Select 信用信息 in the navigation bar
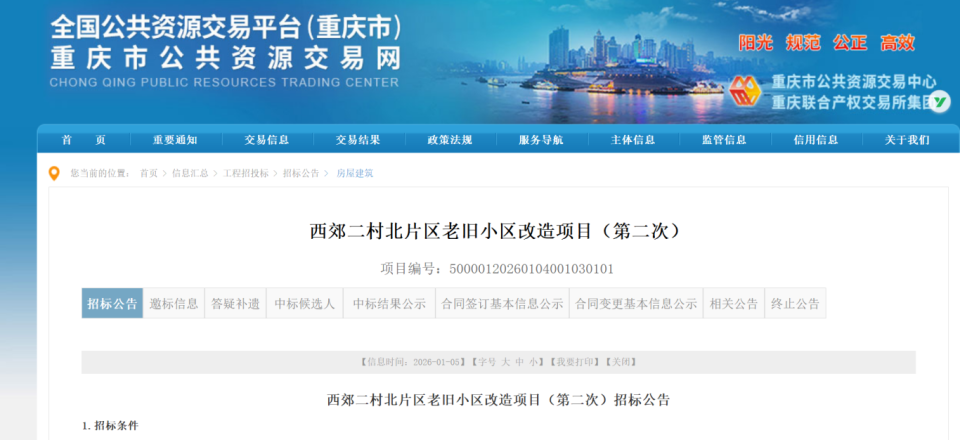This screenshot has width=960, height=440. pyautogui.click(x=816, y=140)
